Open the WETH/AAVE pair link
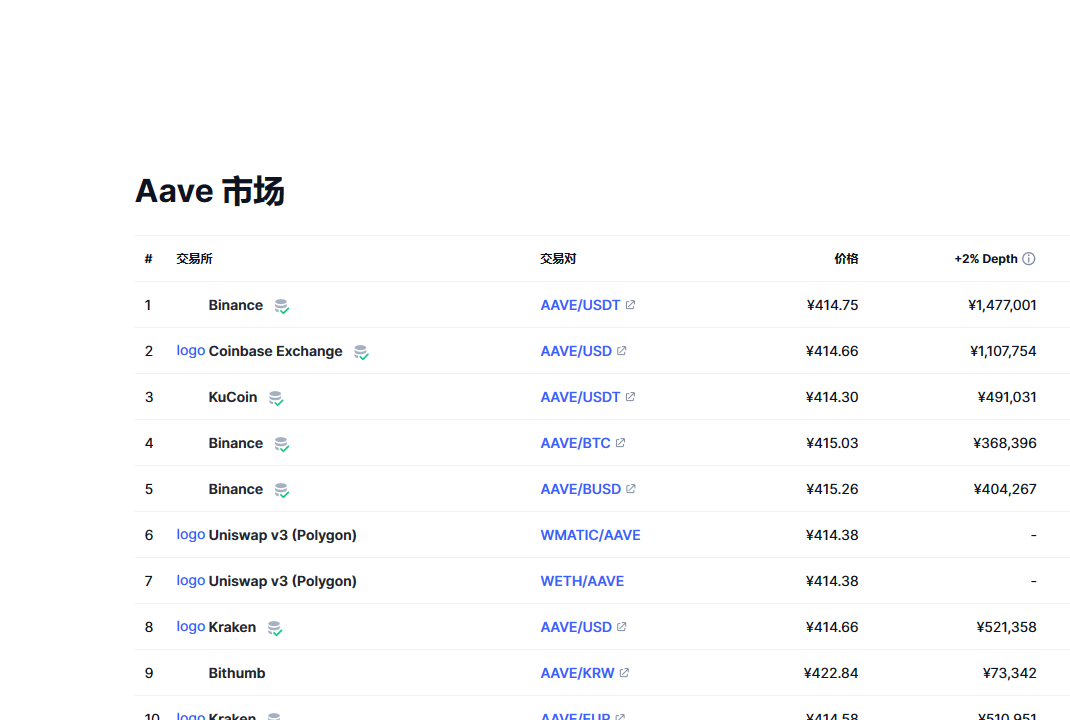Screen dimensions: 1070x720 point(582,581)
